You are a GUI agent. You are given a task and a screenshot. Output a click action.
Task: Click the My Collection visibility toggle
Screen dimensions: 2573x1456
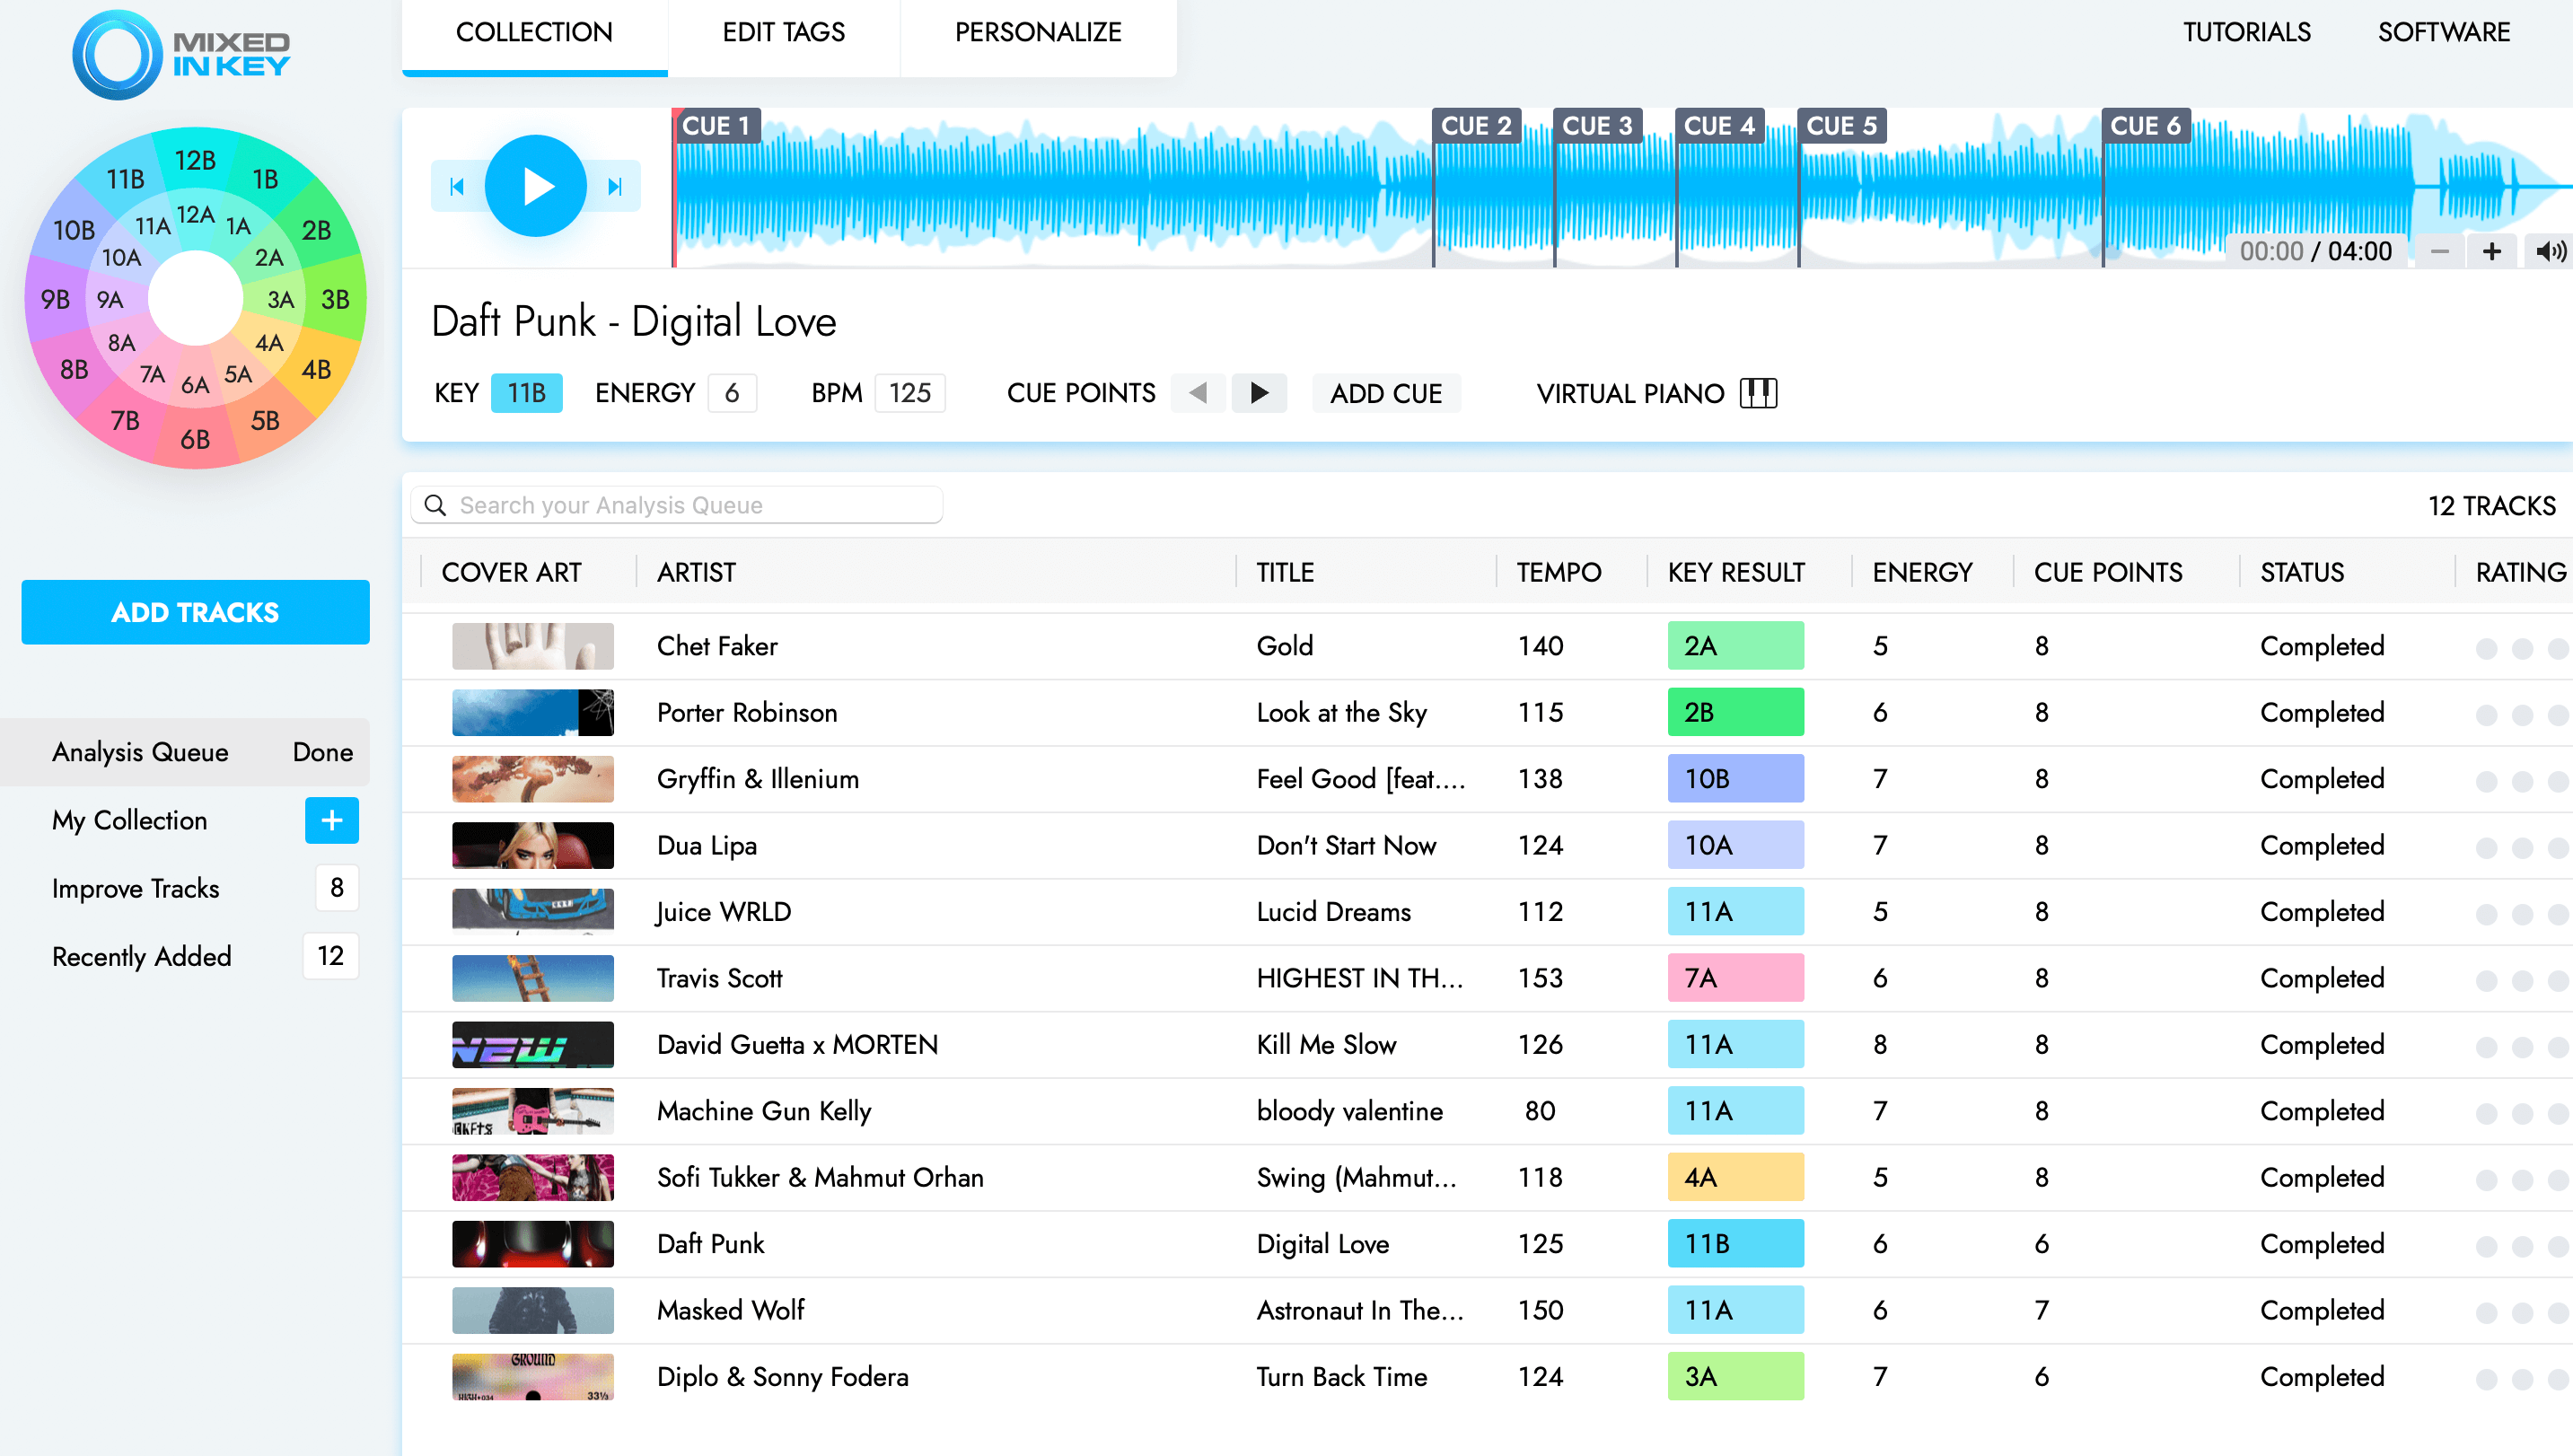click(332, 818)
